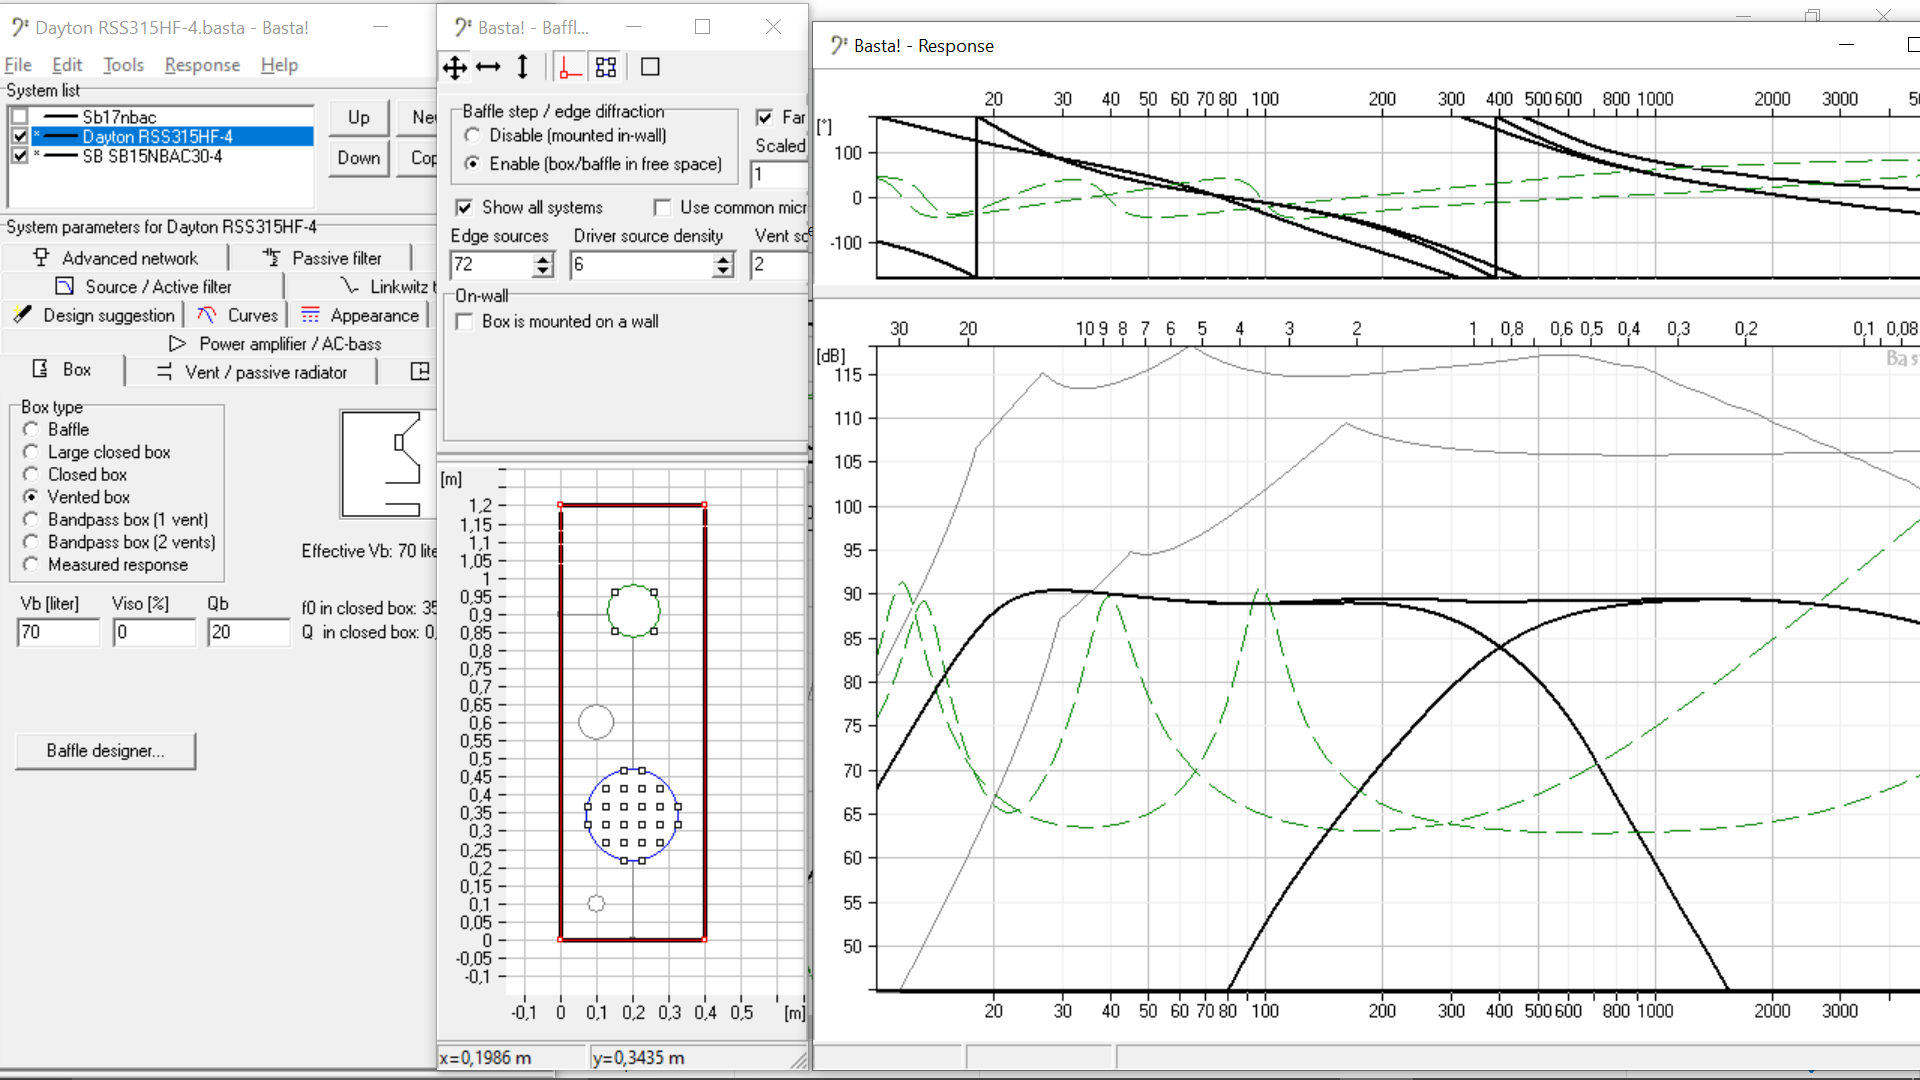The width and height of the screenshot is (1920, 1080).
Task: Click the partially visible tab icon after Vent tab
Action: 420,372
